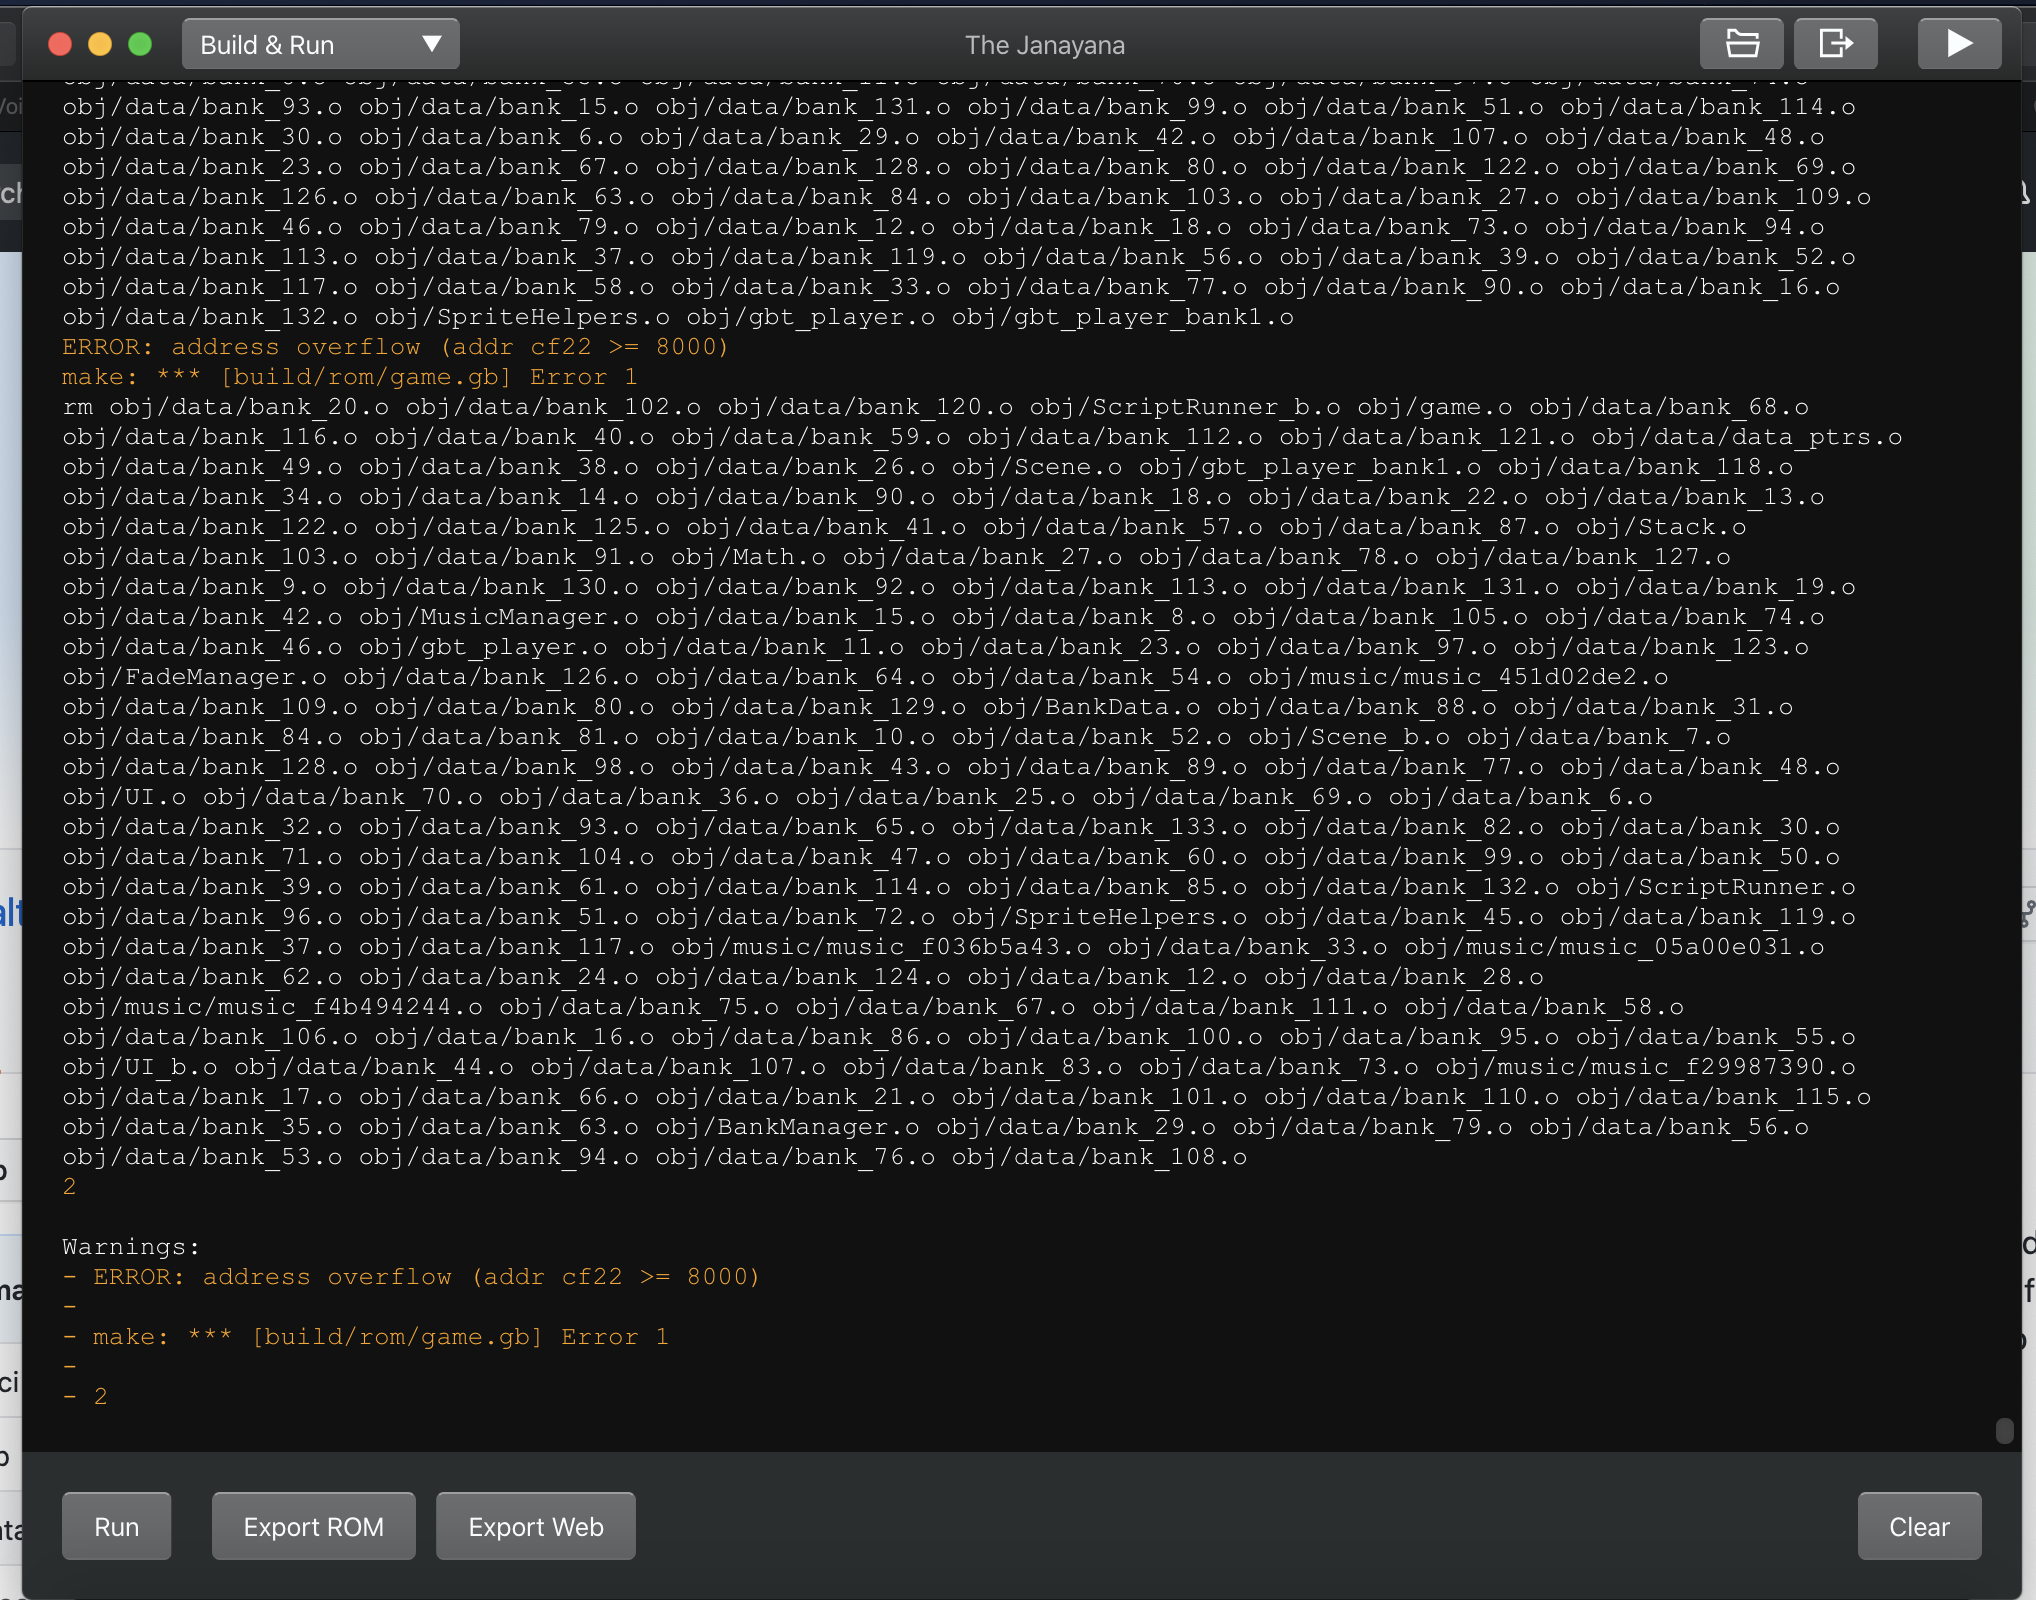2036x1600 pixels.
Task: Click "obj/BankData.o" in the log
Action: pyautogui.click(x=1091, y=707)
